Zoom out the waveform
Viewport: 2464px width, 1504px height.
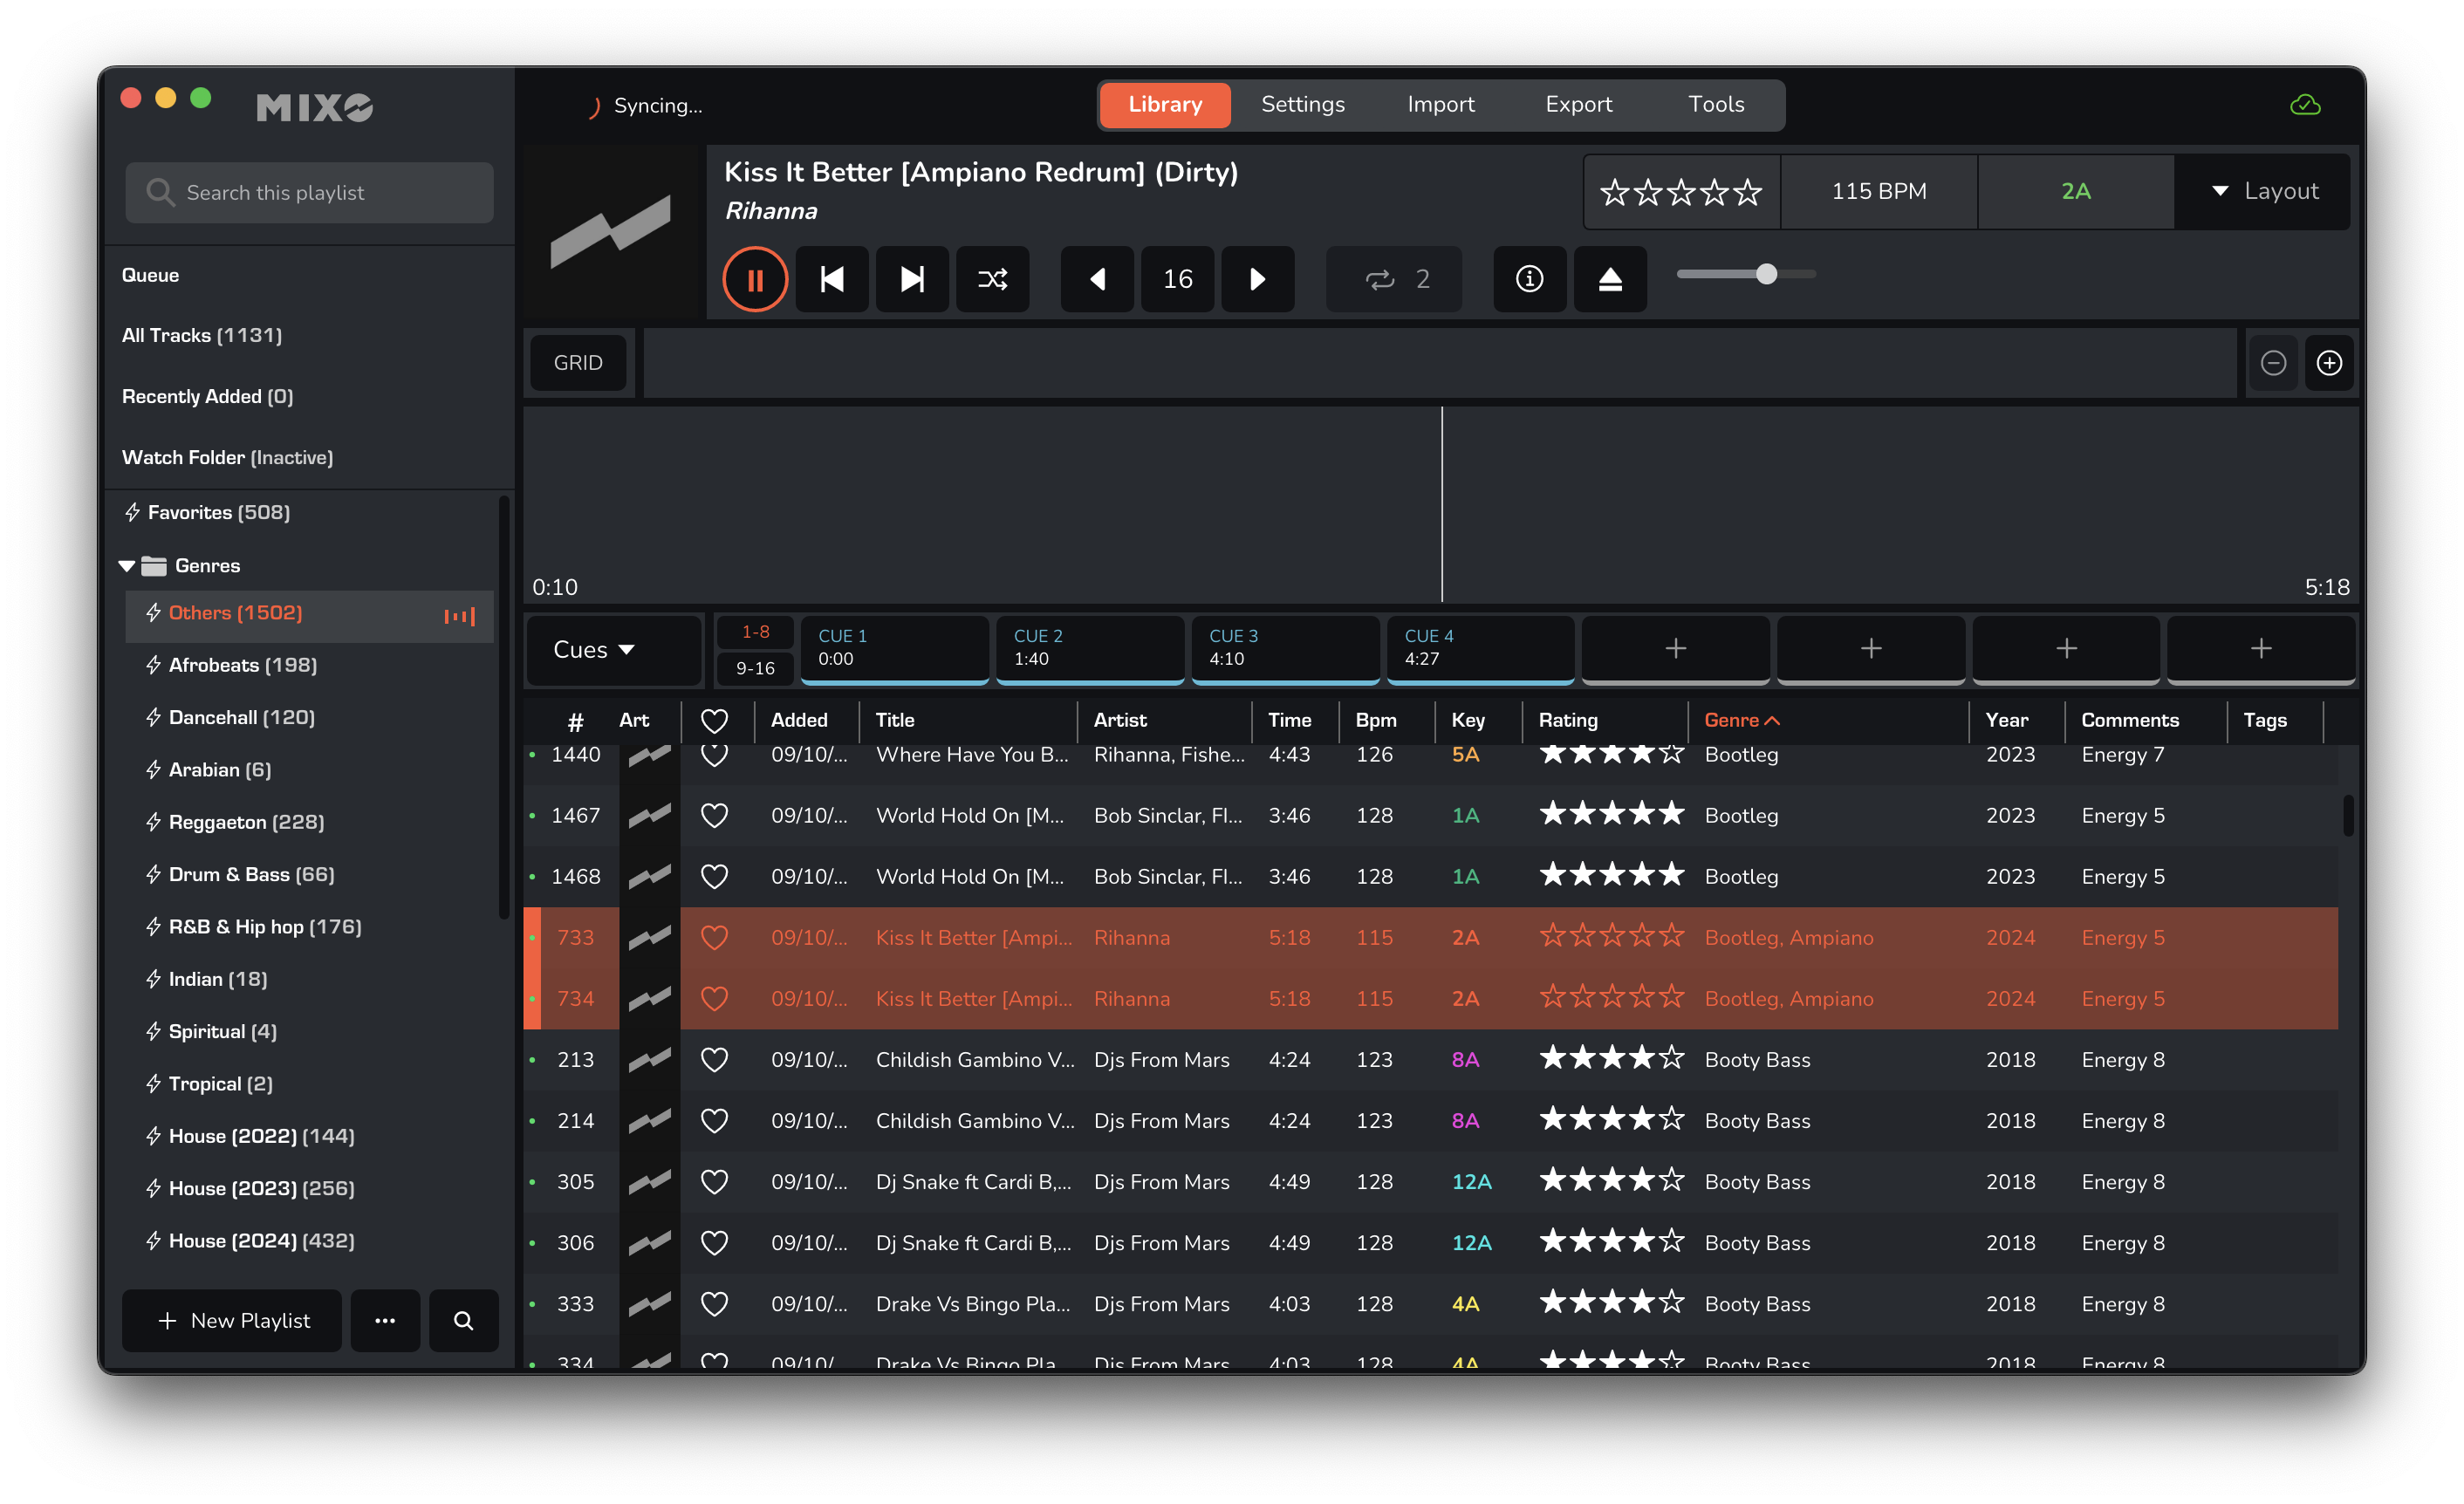pos(2273,363)
